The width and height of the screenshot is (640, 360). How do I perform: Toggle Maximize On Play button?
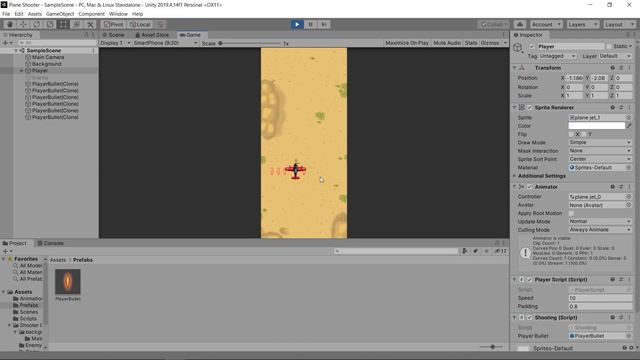[x=407, y=43]
